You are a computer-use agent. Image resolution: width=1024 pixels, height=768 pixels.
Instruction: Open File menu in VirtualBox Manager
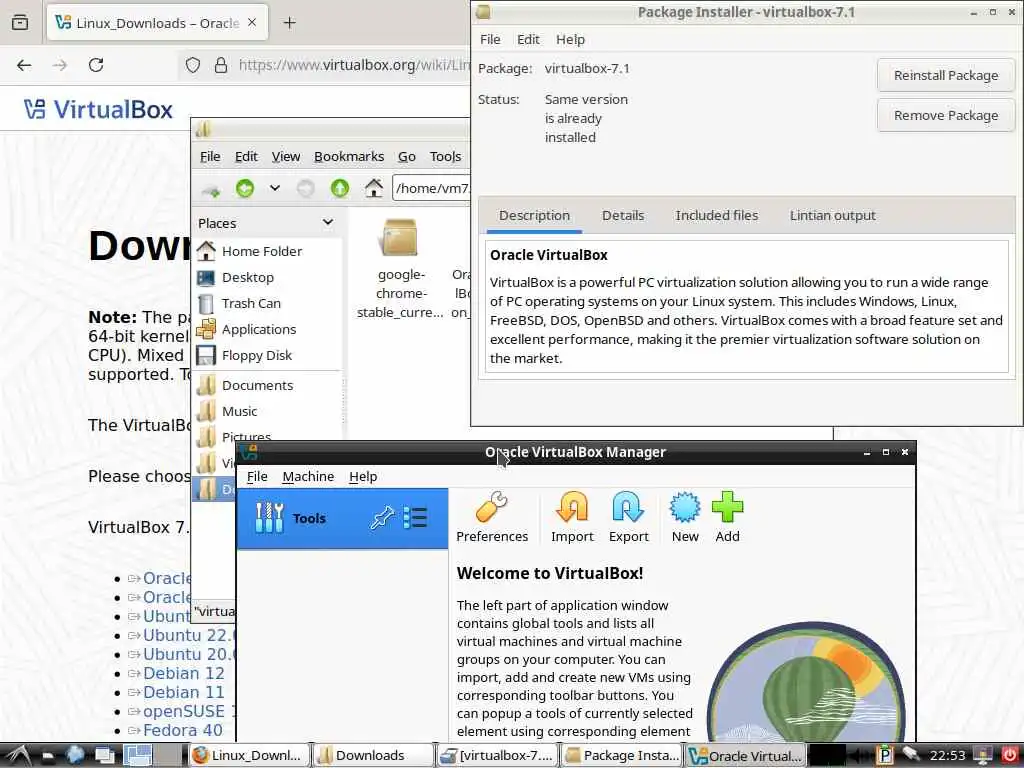[257, 477]
